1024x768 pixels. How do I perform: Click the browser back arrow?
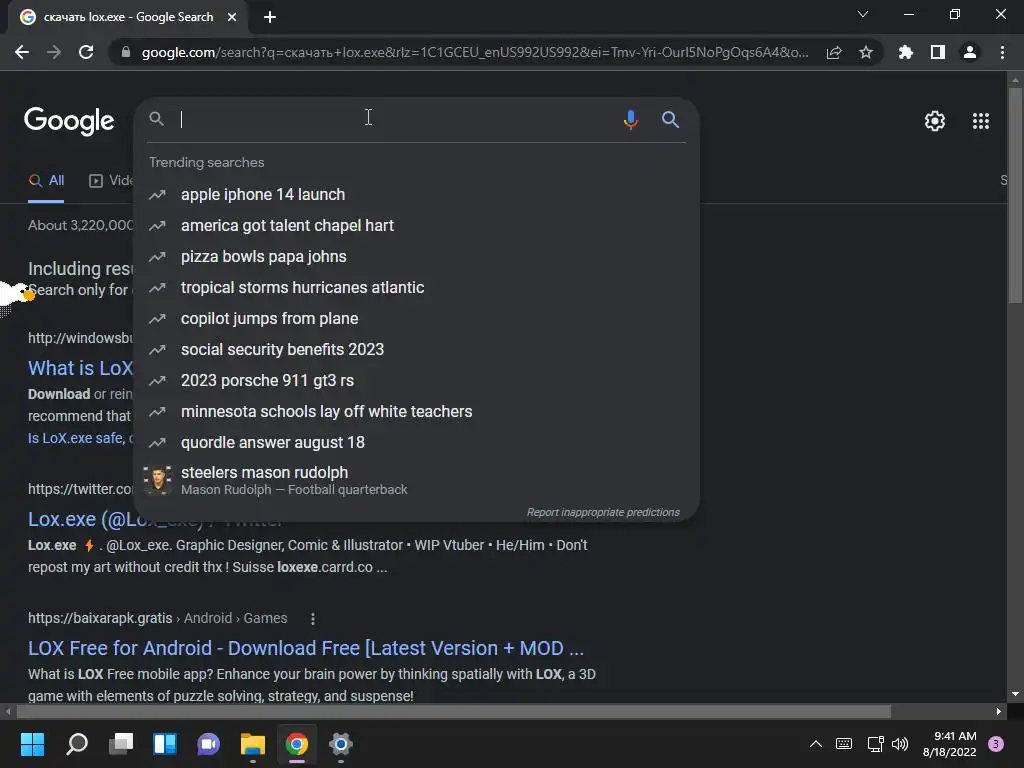pos(22,52)
